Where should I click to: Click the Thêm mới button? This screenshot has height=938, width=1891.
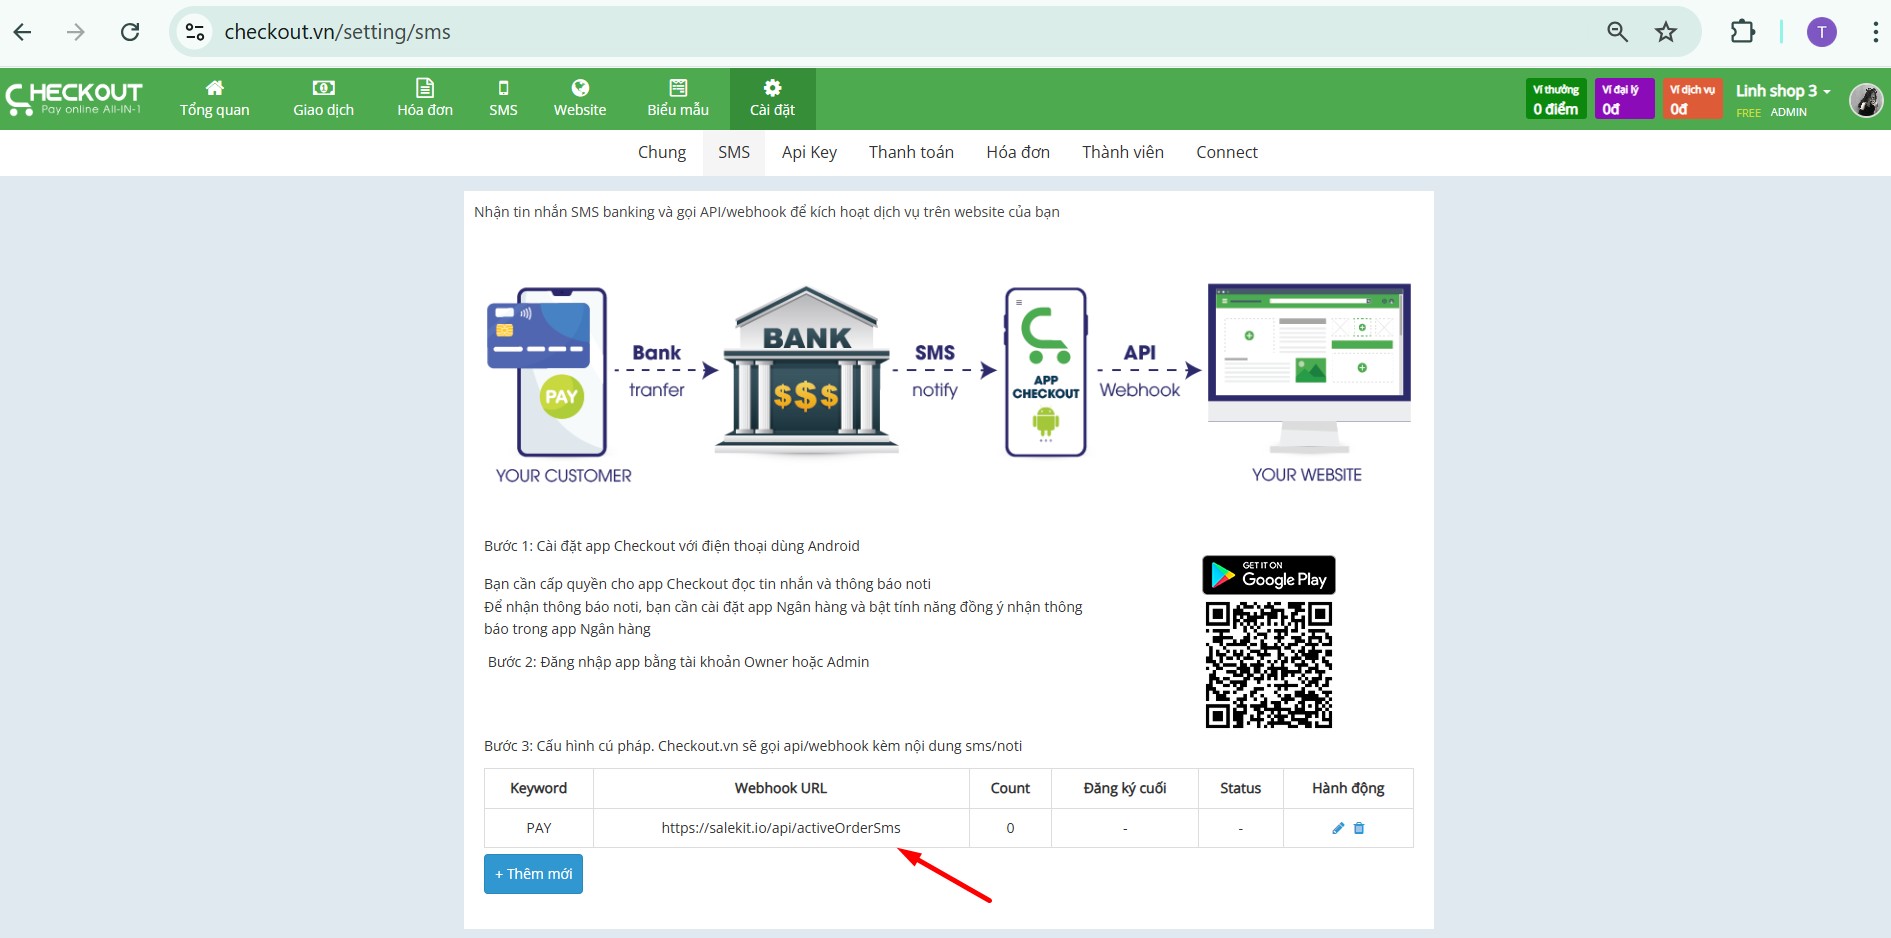pyautogui.click(x=533, y=874)
